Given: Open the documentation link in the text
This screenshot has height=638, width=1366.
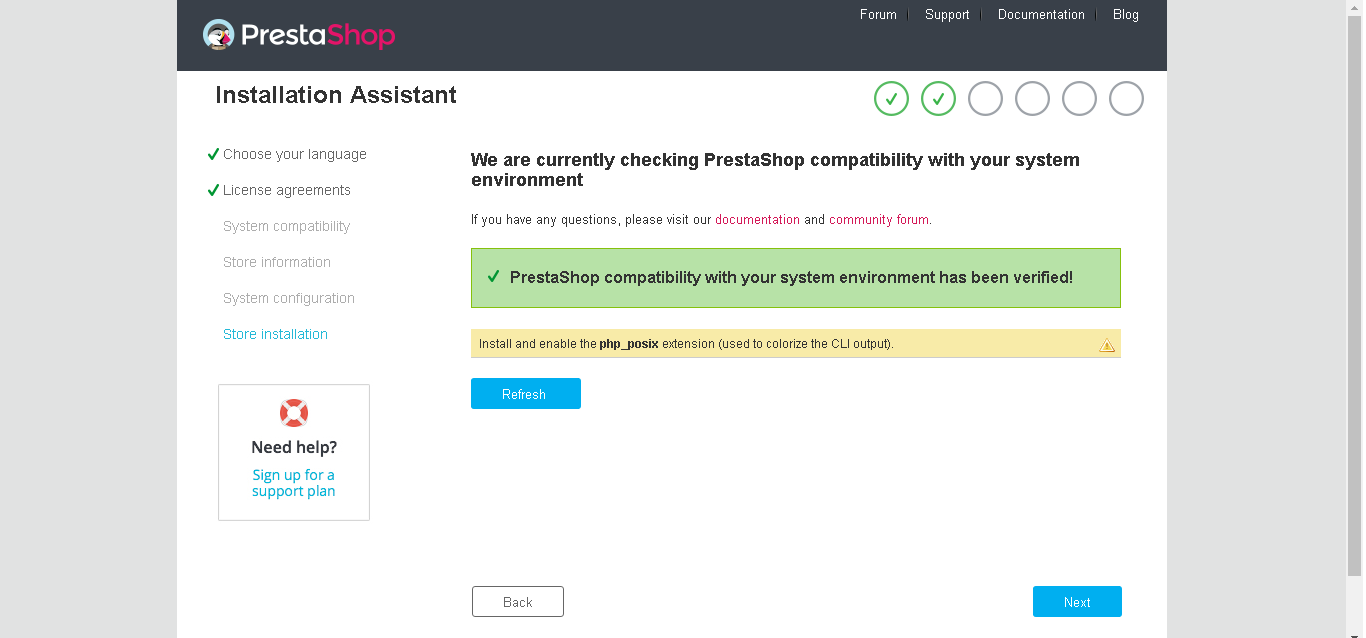Looking at the screenshot, I should pyautogui.click(x=757, y=220).
